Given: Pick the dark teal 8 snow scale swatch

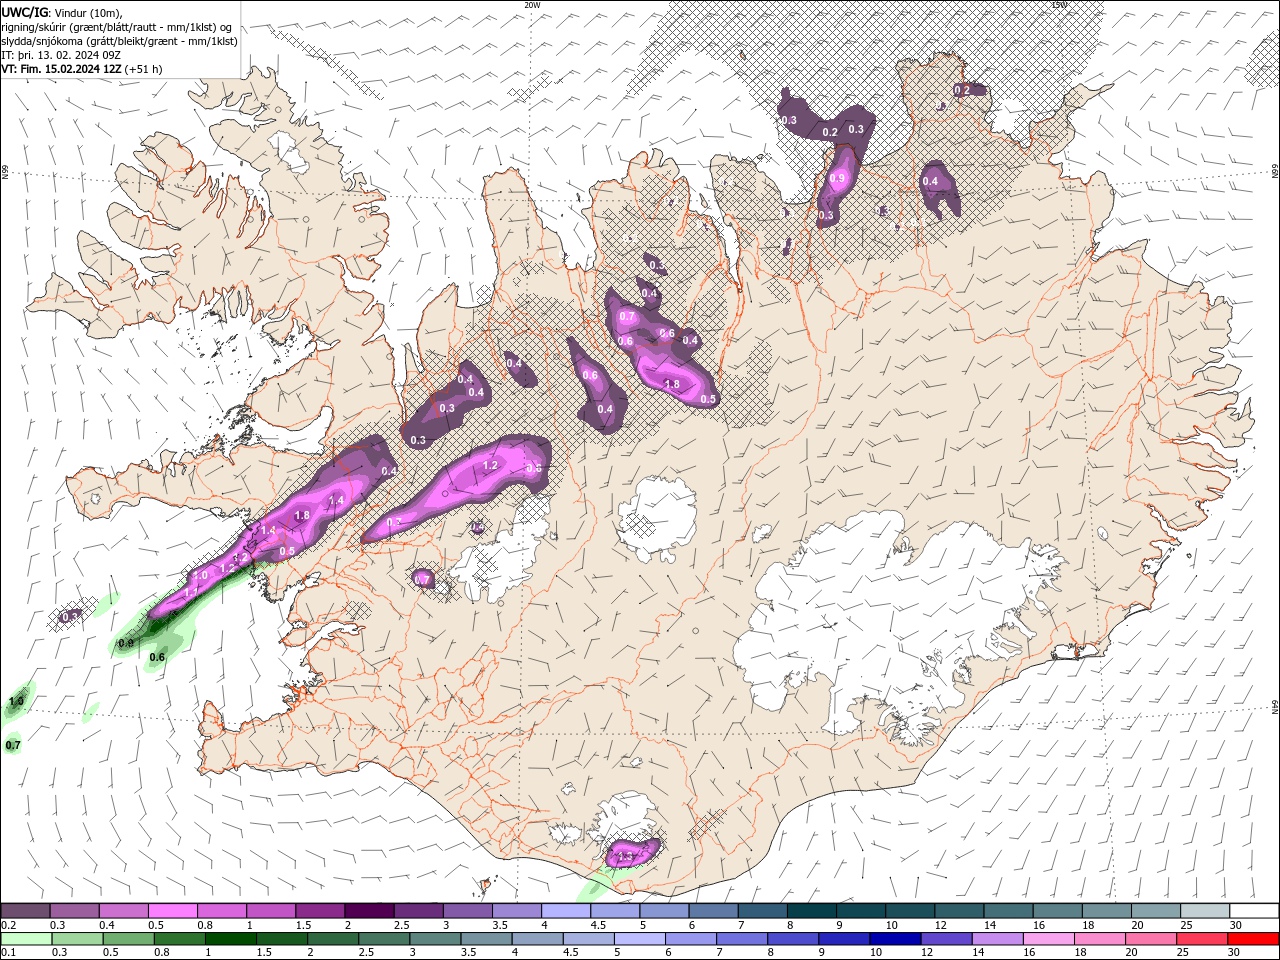Looking at the screenshot, I should 811,911.
